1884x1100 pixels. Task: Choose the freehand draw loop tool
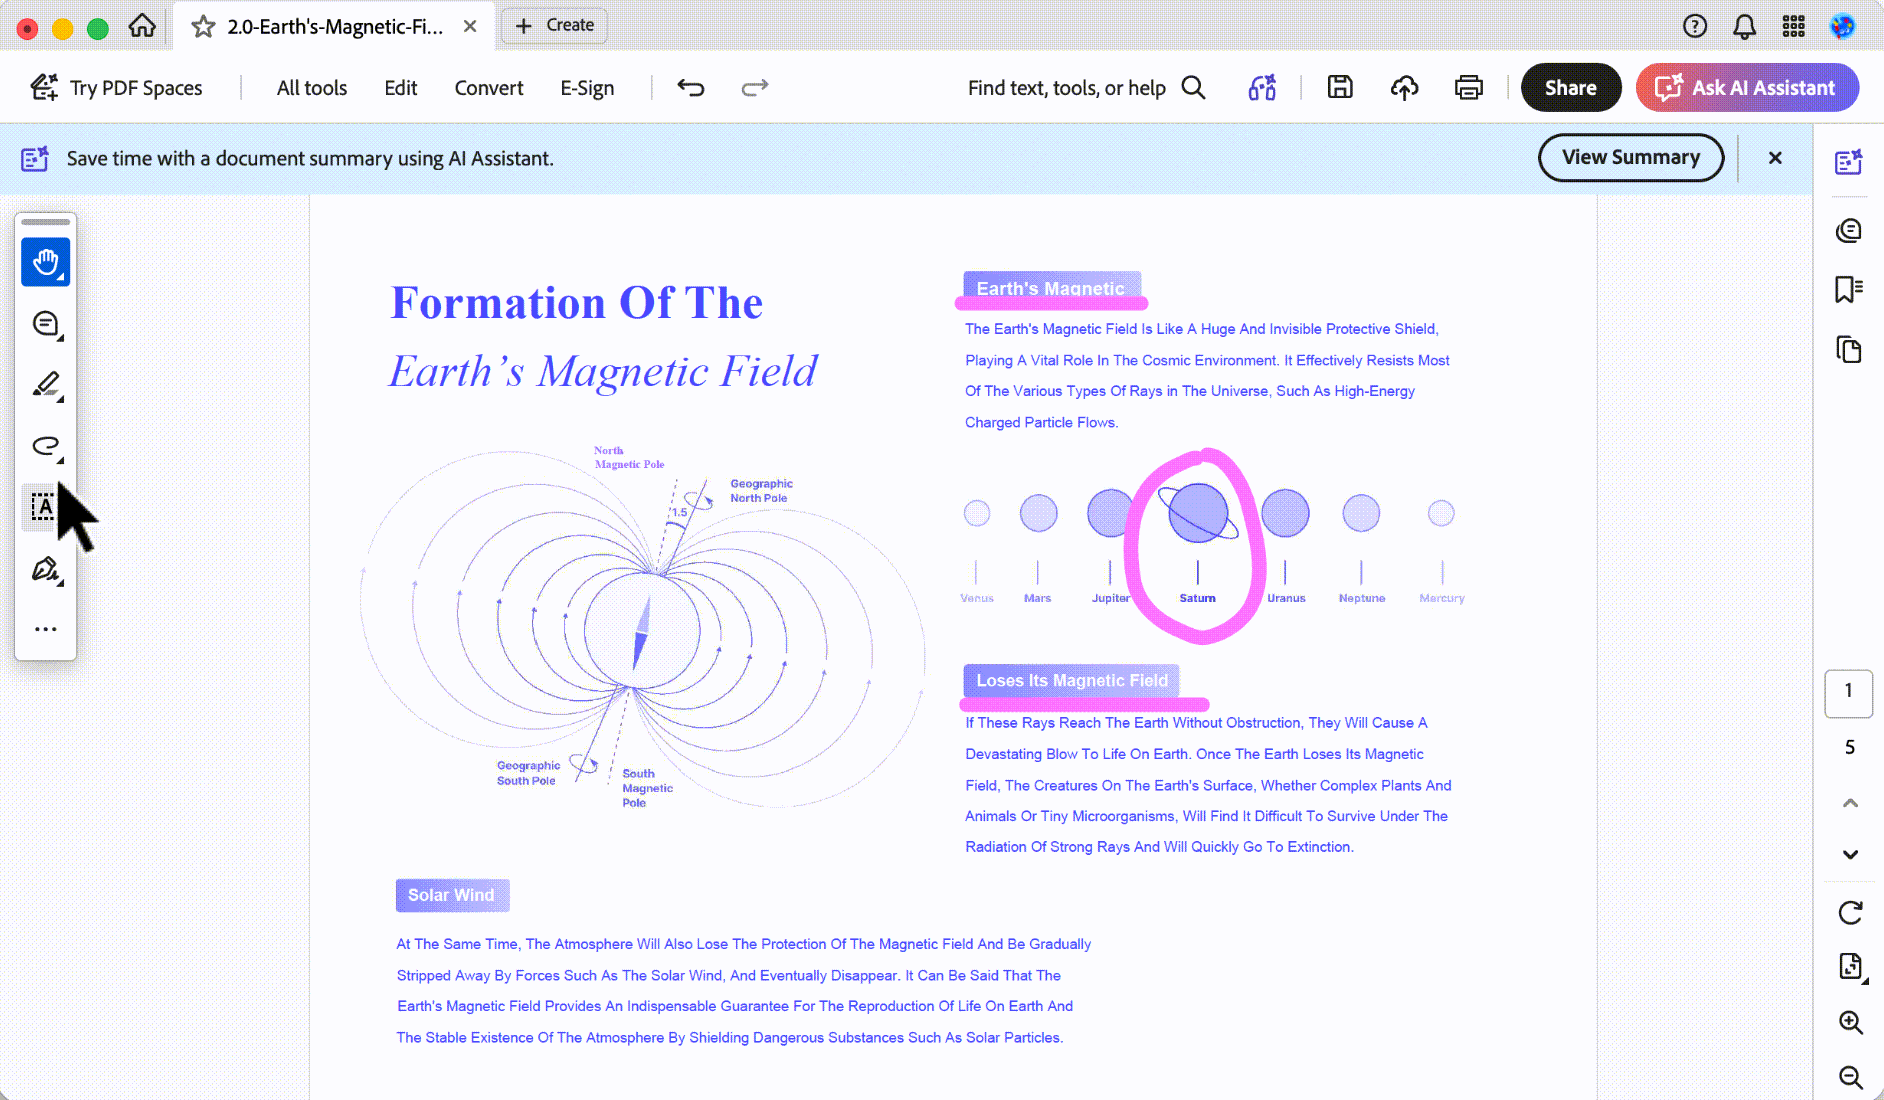[x=46, y=446]
